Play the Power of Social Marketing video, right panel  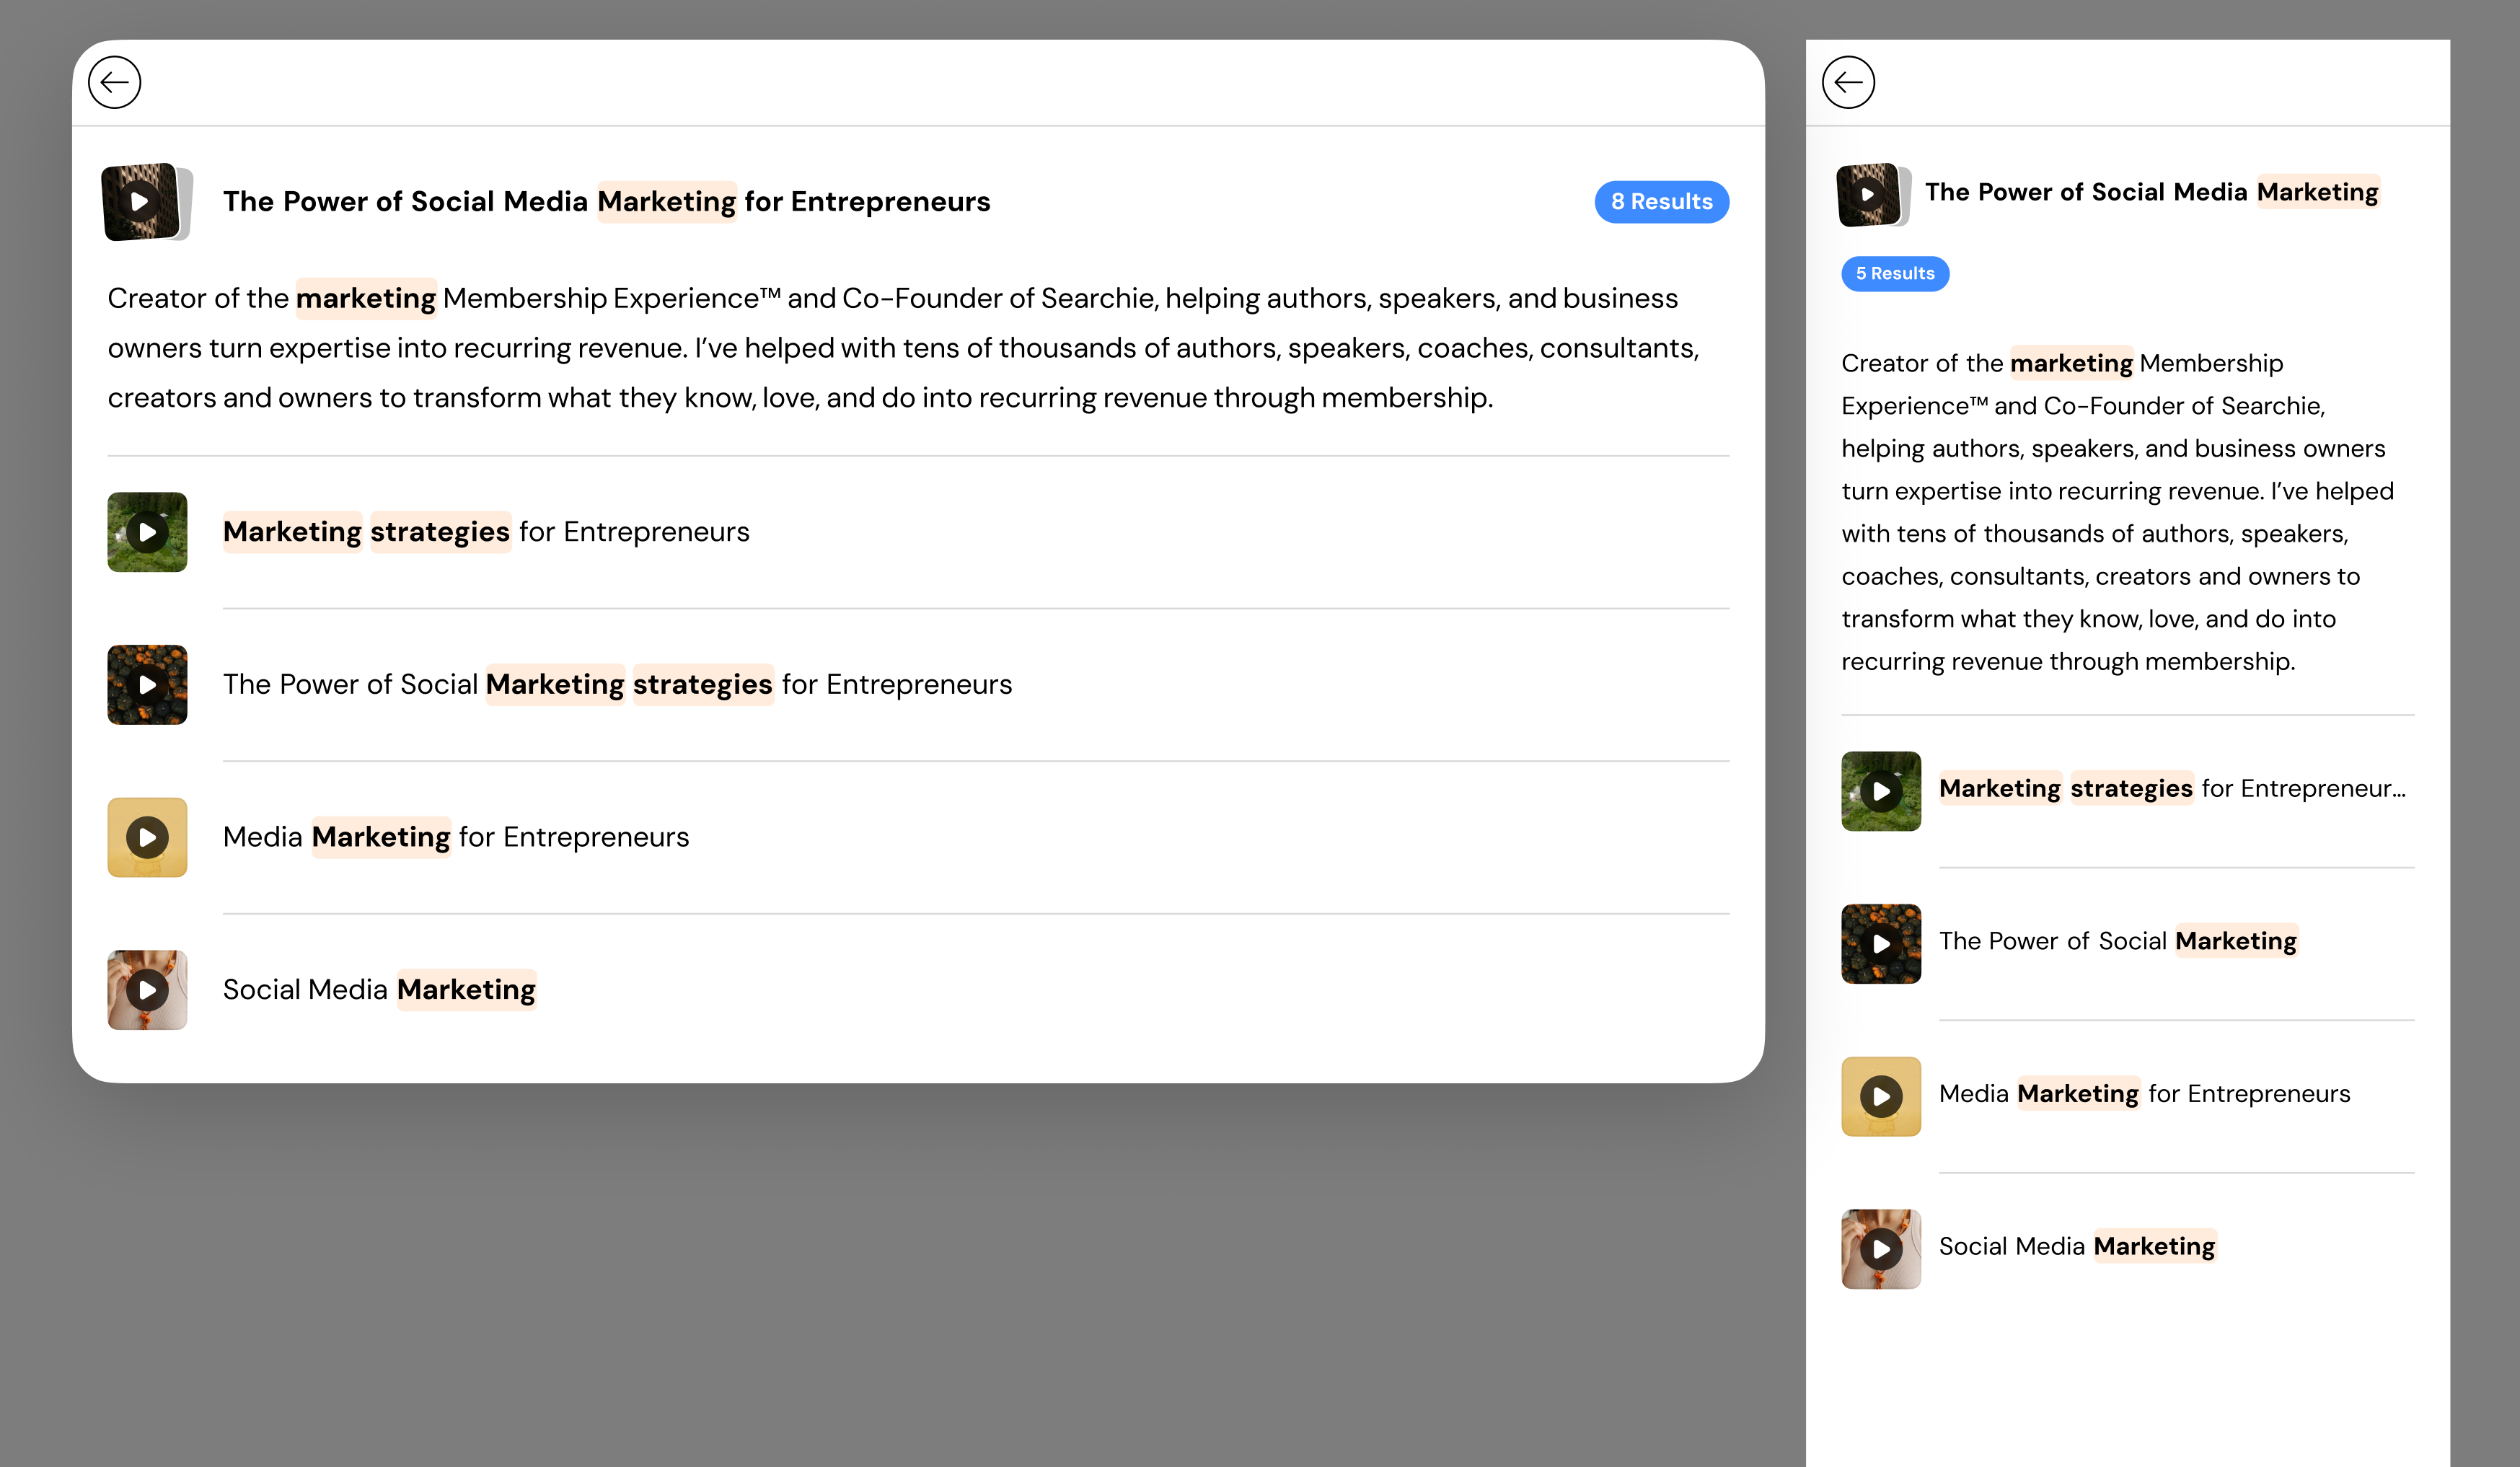(1880, 944)
